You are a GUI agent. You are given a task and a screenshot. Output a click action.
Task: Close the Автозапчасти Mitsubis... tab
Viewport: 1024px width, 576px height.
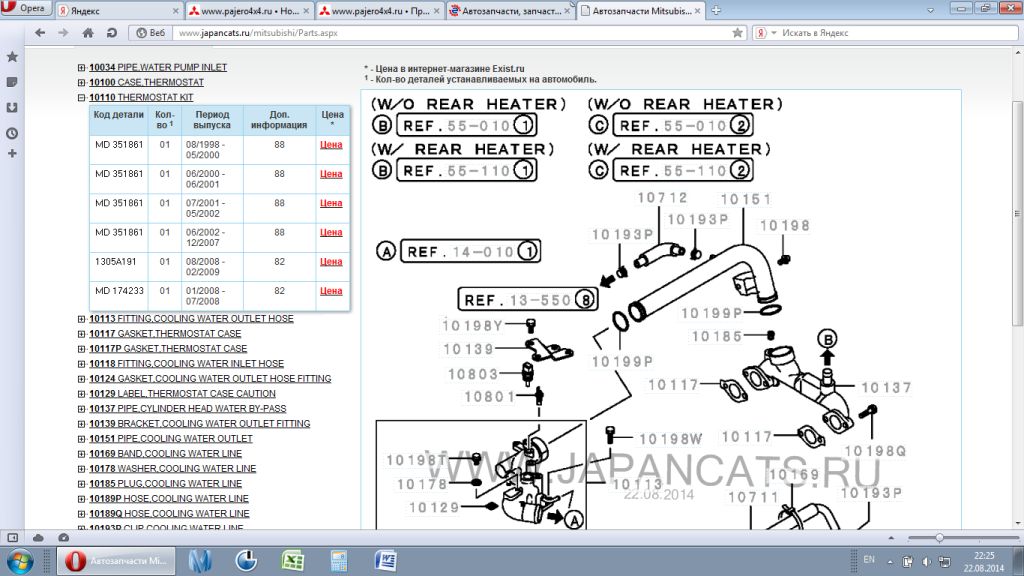697,11
